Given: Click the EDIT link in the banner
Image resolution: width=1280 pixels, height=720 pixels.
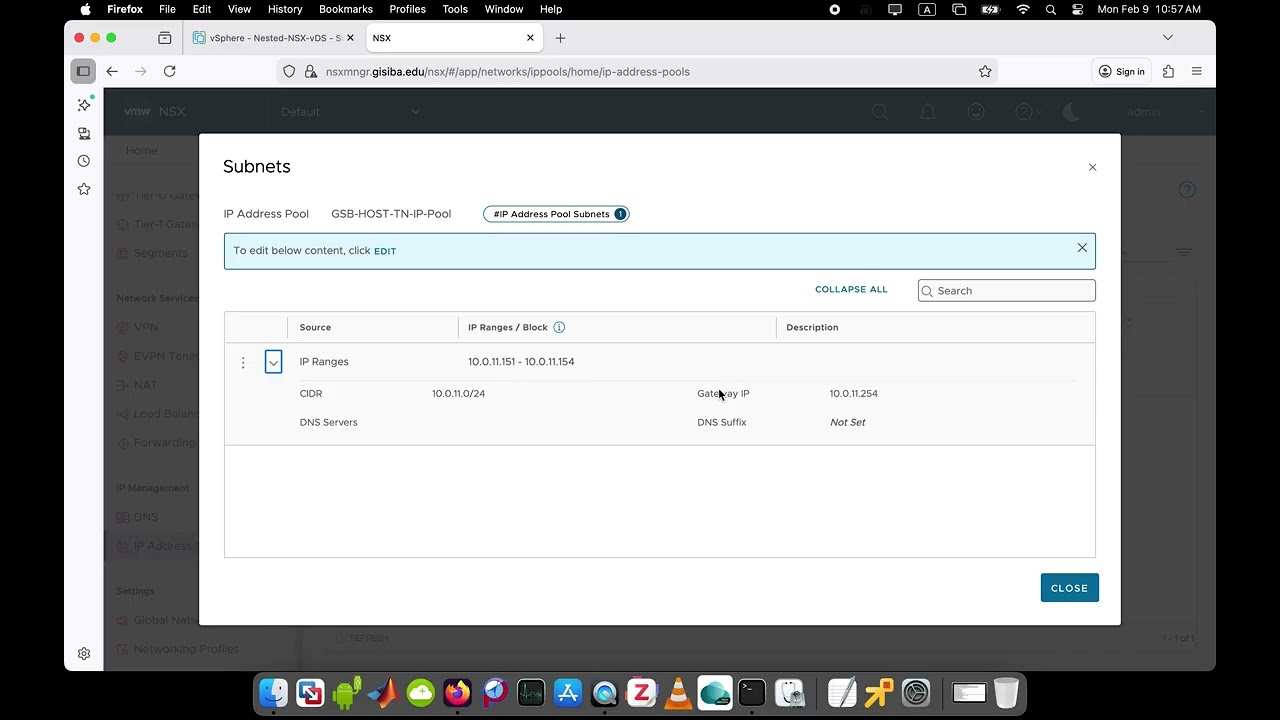Looking at the screenshot, I should coord(385,251).
